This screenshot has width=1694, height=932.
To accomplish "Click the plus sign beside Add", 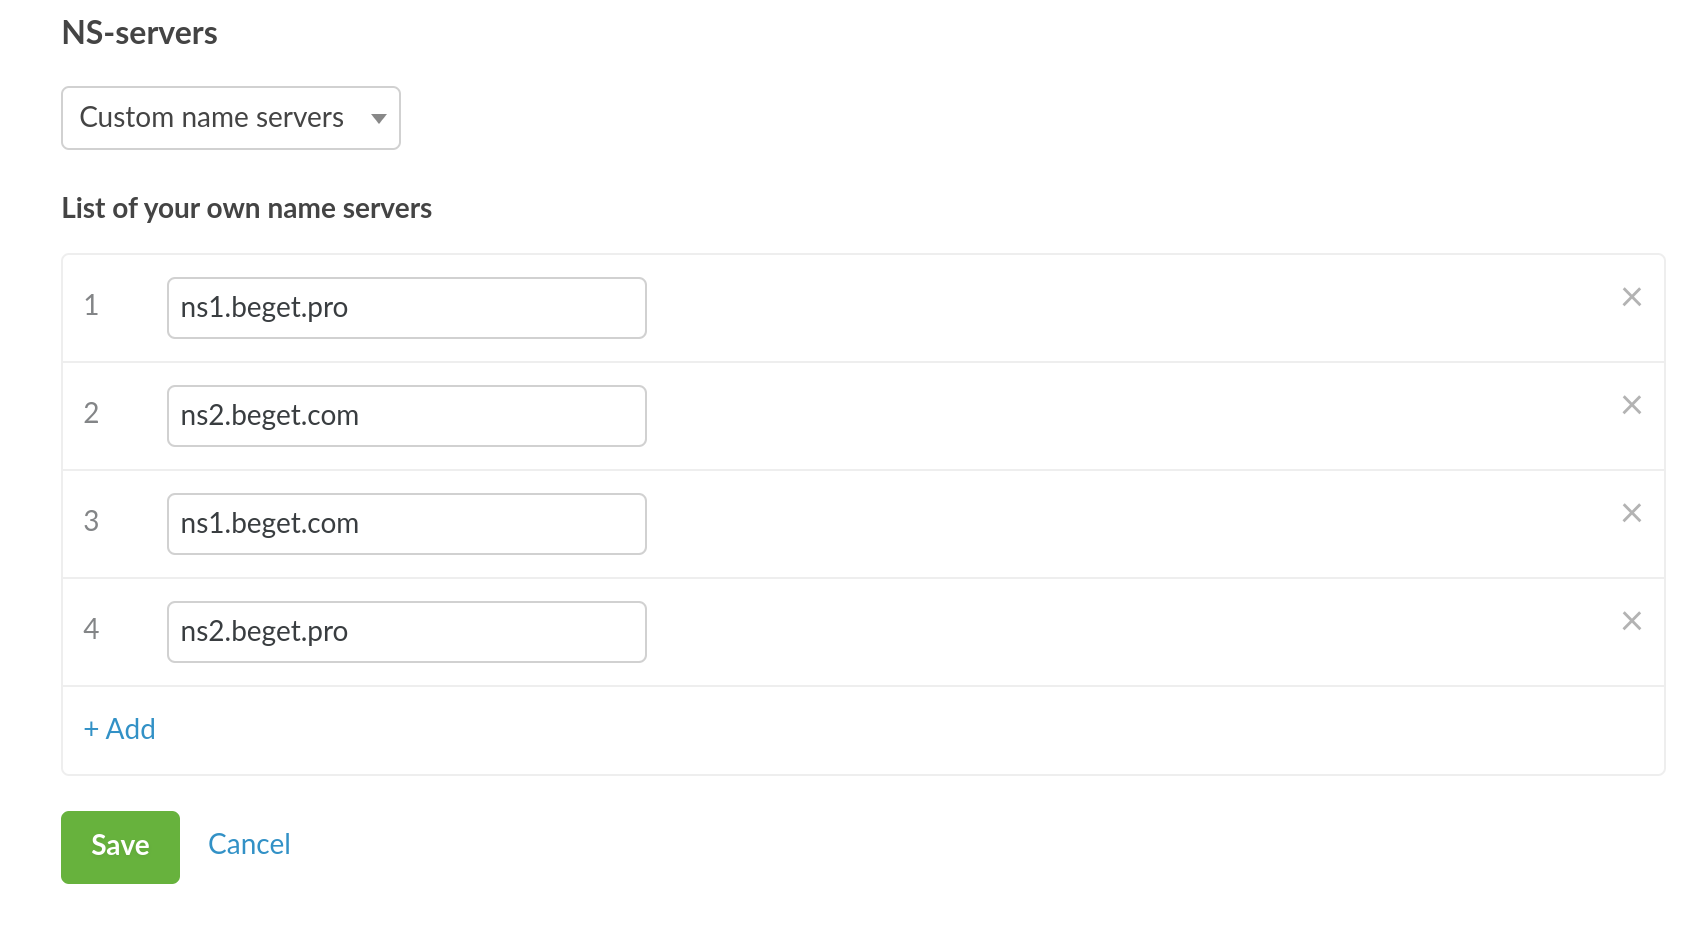I will pyautogui.click(x=91, y=729).
